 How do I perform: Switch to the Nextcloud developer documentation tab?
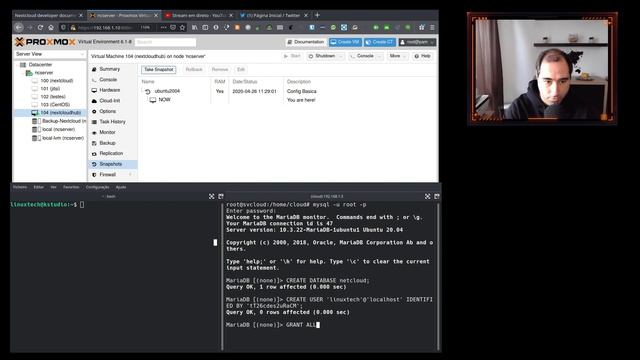point(49,16)
